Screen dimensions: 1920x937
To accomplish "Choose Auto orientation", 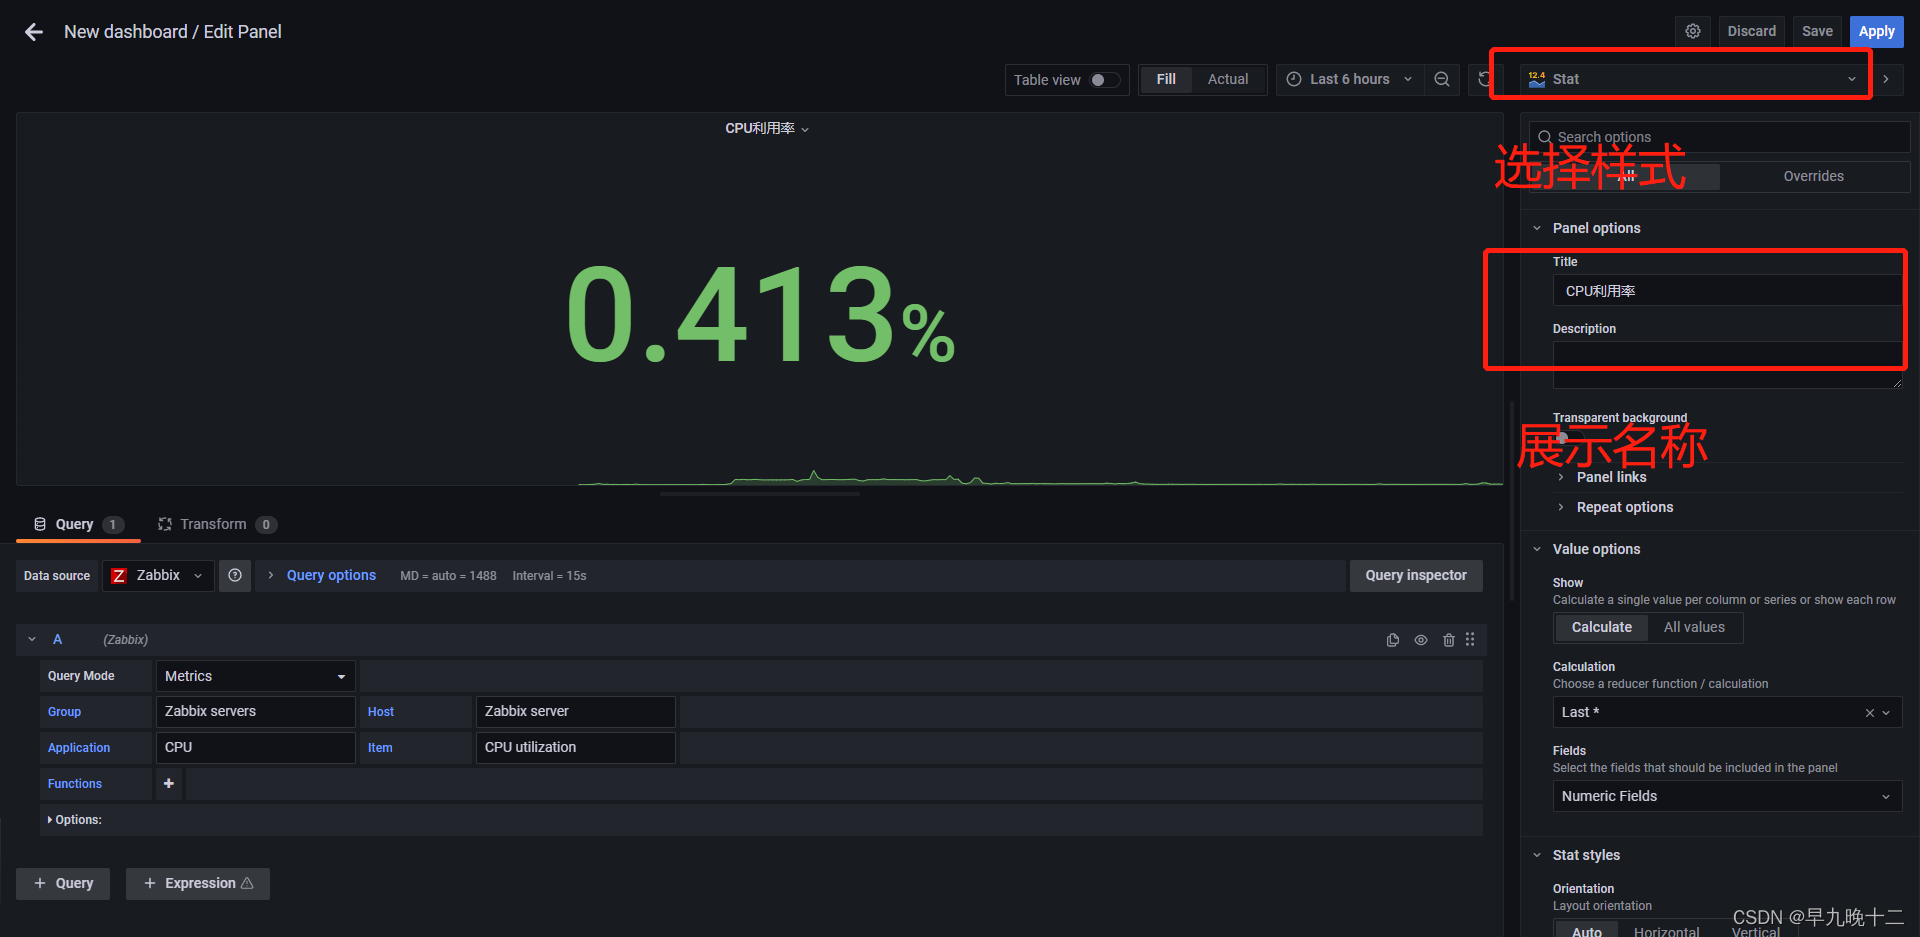I will 1587,931.
